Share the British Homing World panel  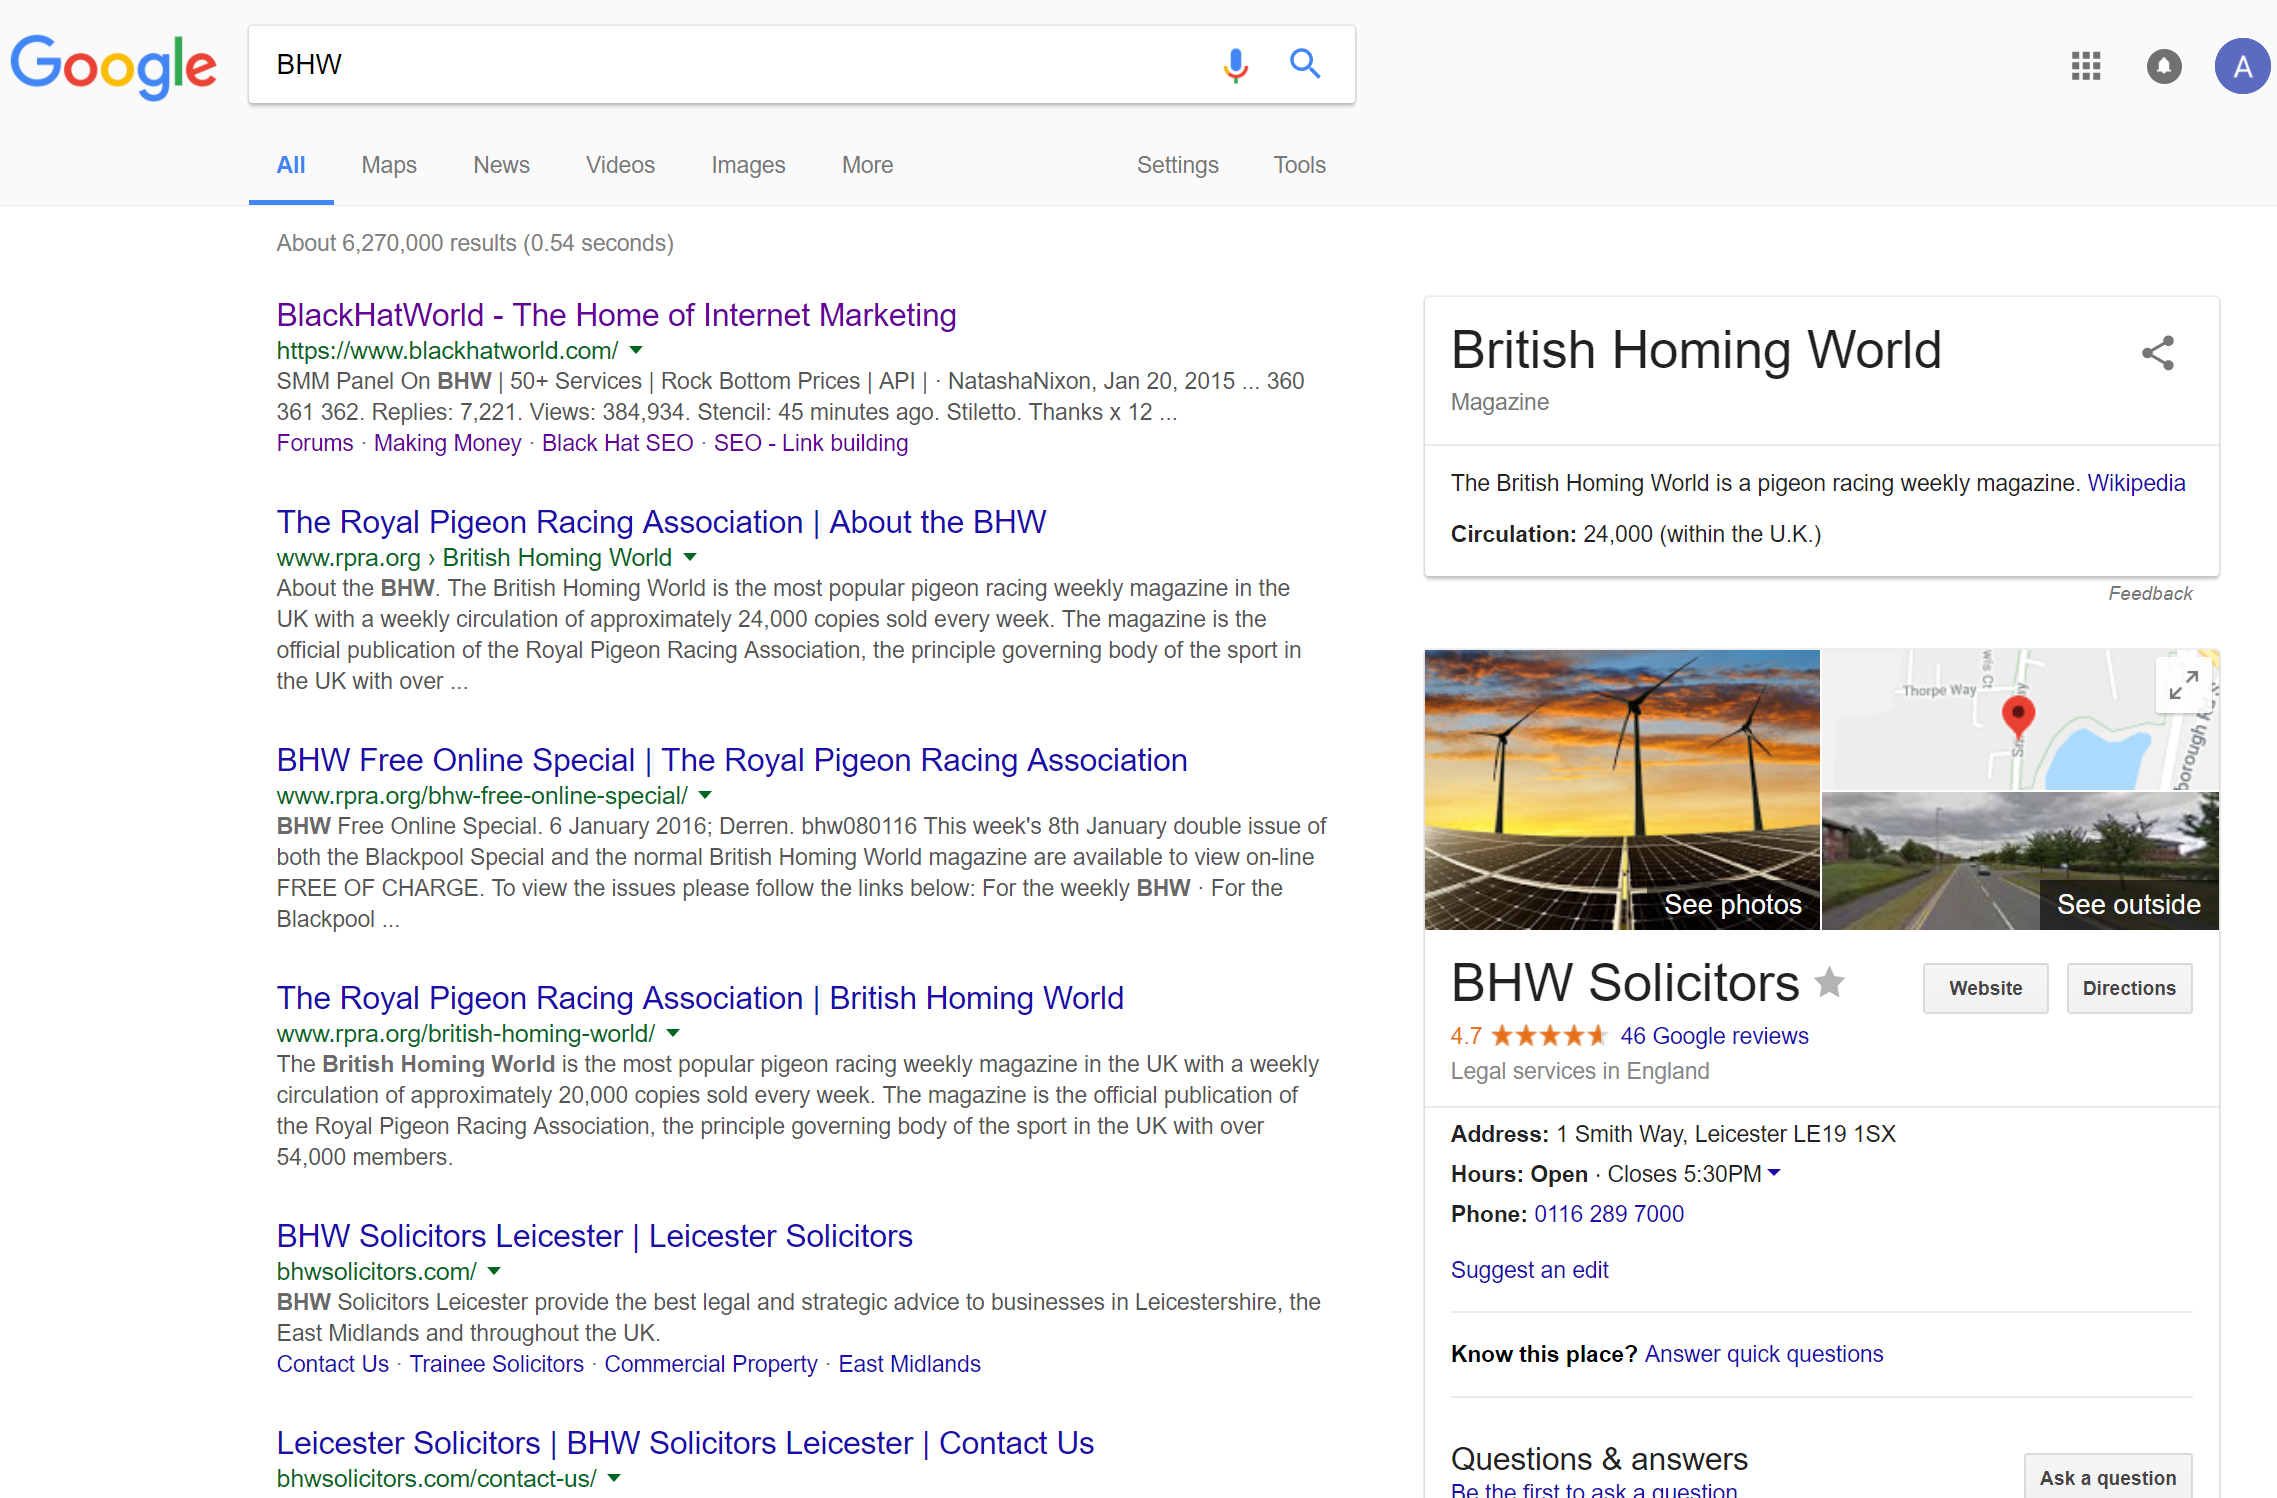[x=2158, y=352]
